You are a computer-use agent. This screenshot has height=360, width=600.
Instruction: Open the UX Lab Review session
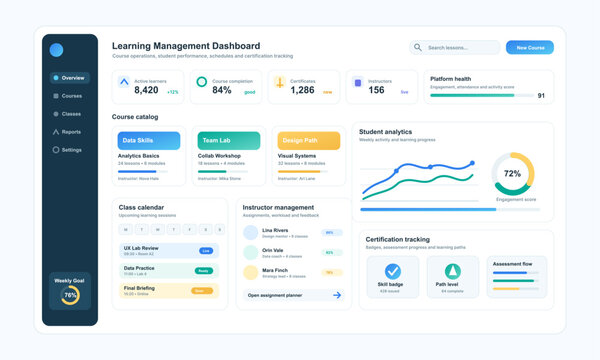point(169,251)
